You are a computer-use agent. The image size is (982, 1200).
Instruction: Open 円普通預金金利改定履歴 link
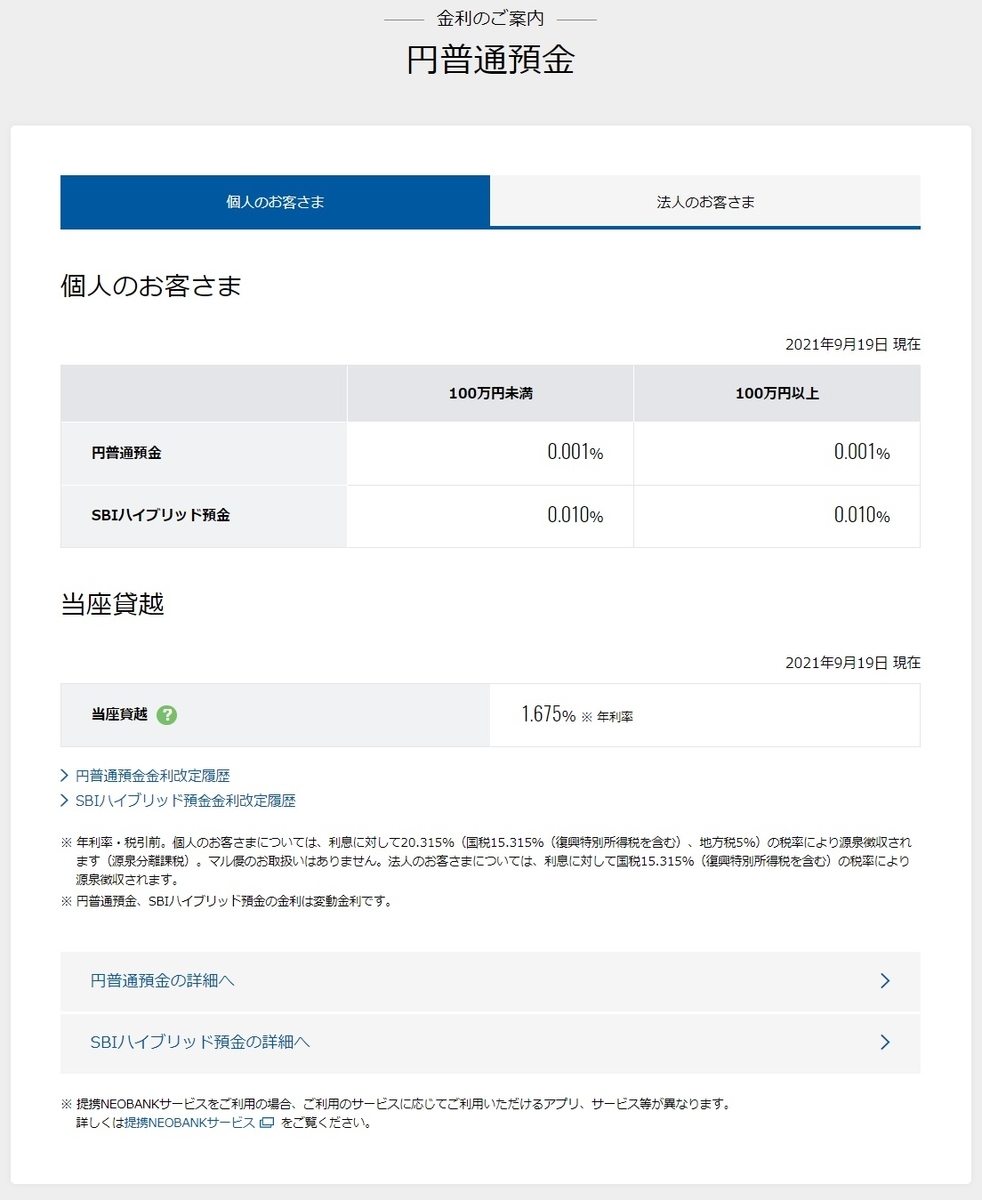(x=153, y=776)
